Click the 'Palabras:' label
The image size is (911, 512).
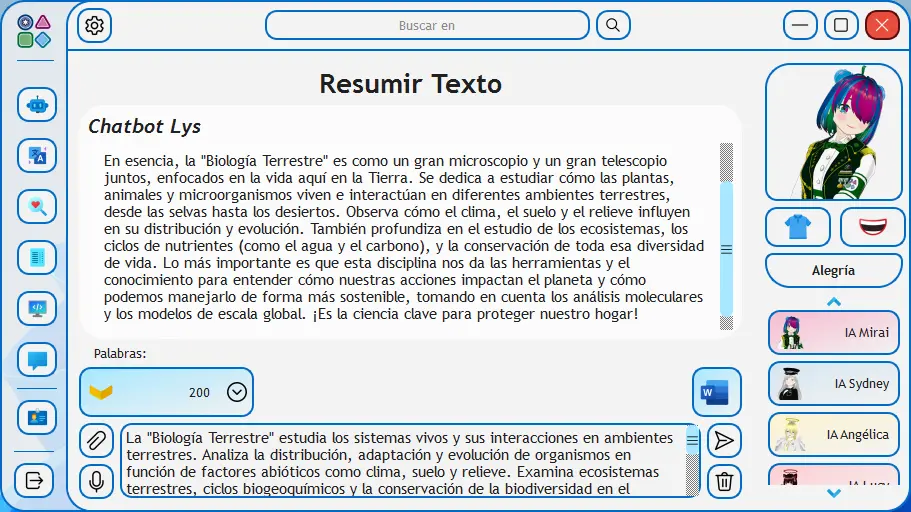pyautogui.click(x=120, y=353)
